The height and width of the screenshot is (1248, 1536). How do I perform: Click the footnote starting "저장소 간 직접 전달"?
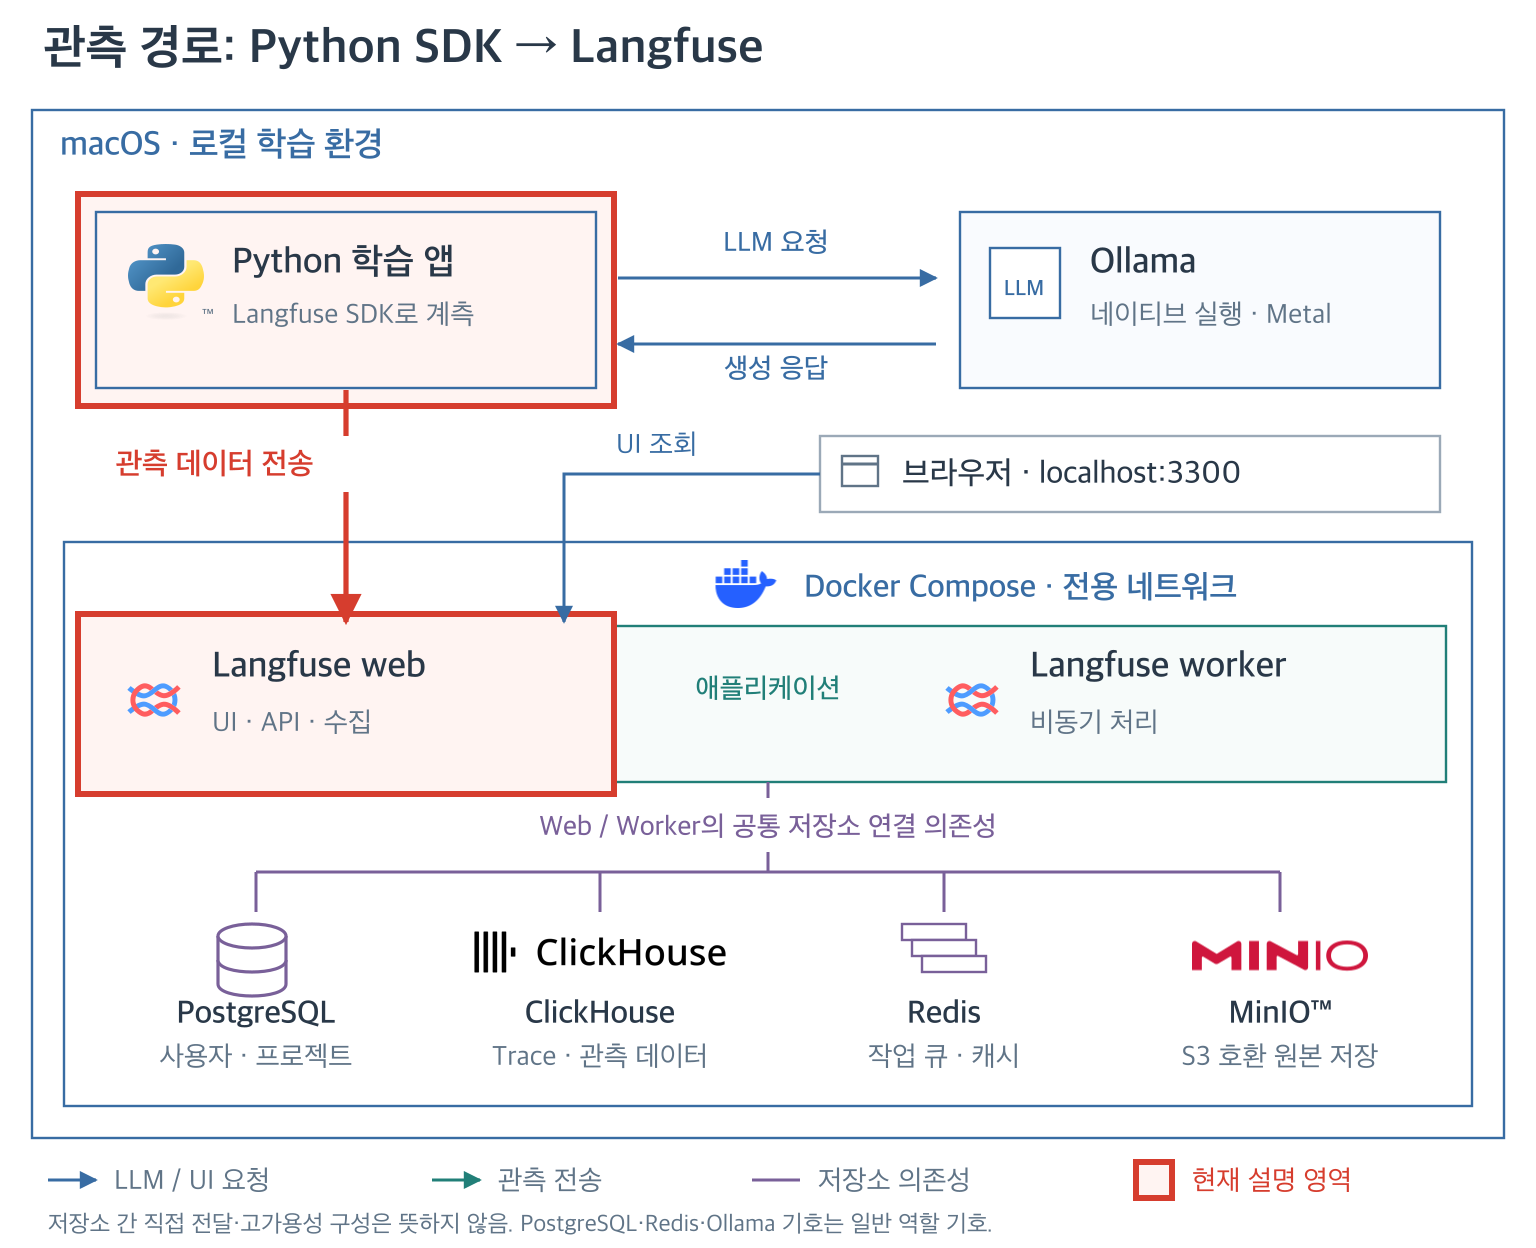[520, 1223]
